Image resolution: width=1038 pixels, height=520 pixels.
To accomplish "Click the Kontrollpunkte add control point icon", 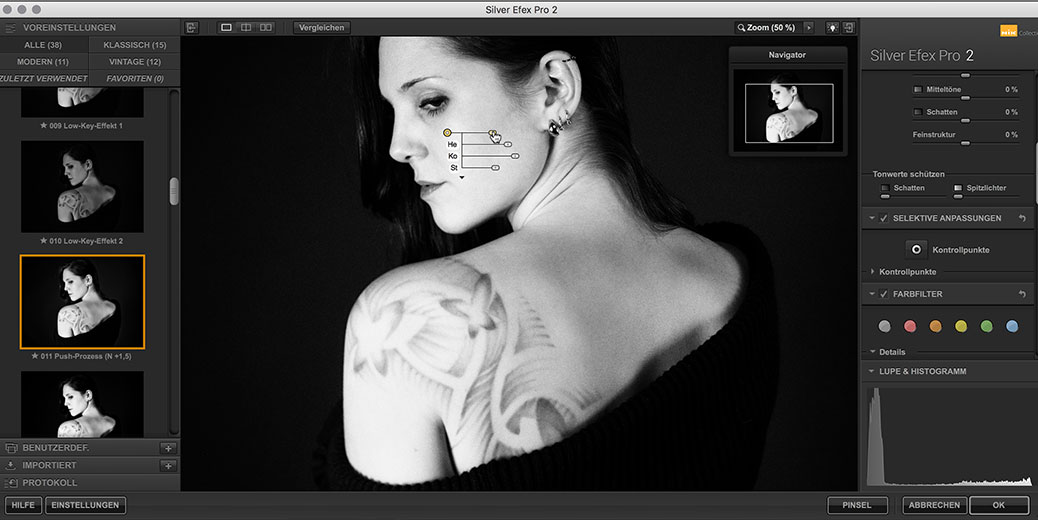I will click(x=916, y=249).
